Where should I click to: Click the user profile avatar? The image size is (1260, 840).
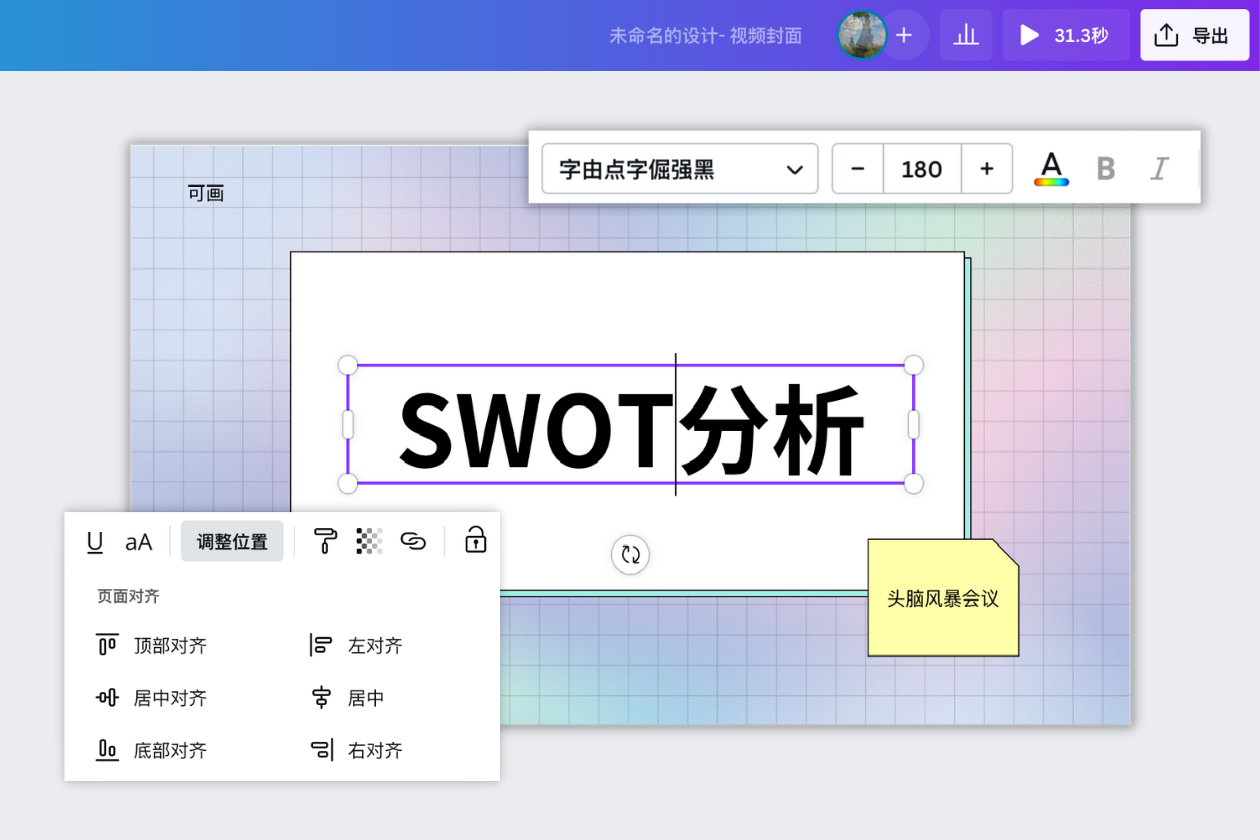(x=862, y=35)
